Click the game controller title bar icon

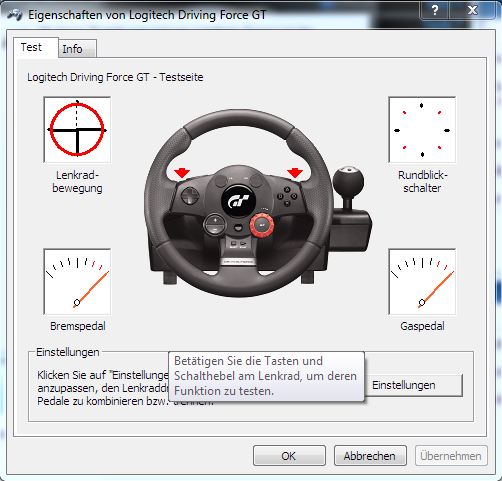(x=15, y=15)
